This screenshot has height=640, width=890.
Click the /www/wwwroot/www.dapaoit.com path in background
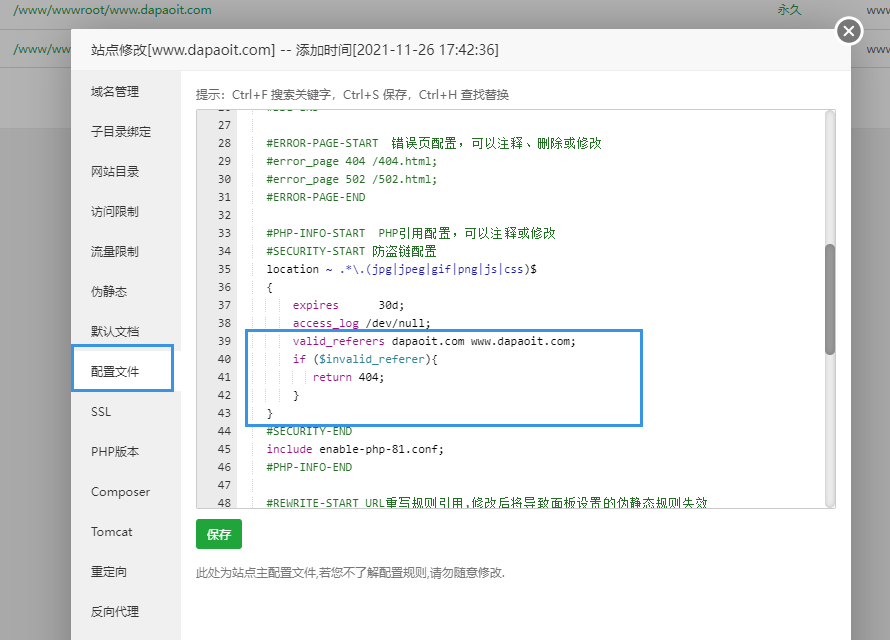(x=112, y=10)
